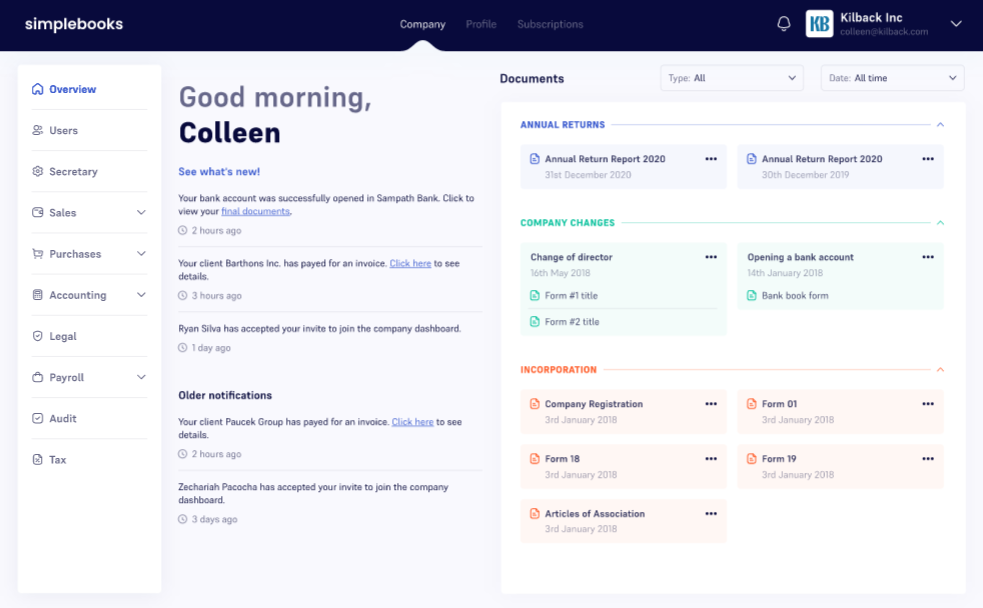983x608 pixels.
Task: Switch to the Subscriptions tab
Action: tap(550, 24)
